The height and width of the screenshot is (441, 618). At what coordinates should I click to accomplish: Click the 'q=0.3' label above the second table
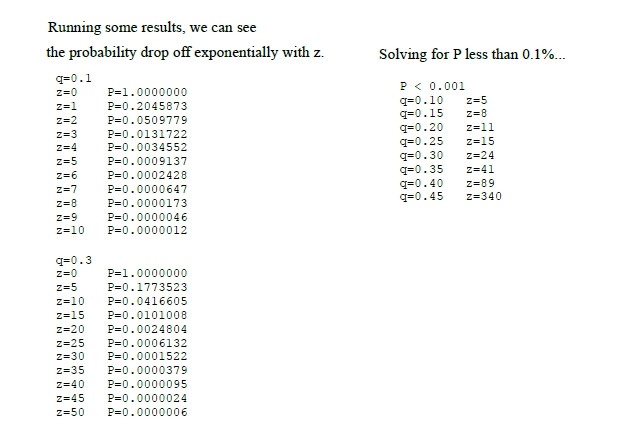coord(74,260)
